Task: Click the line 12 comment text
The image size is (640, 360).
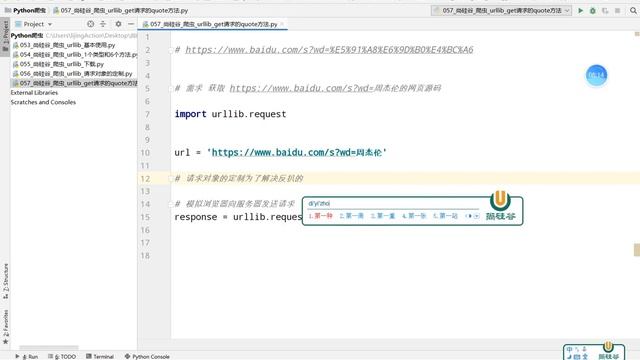Action: click(239, 178)
